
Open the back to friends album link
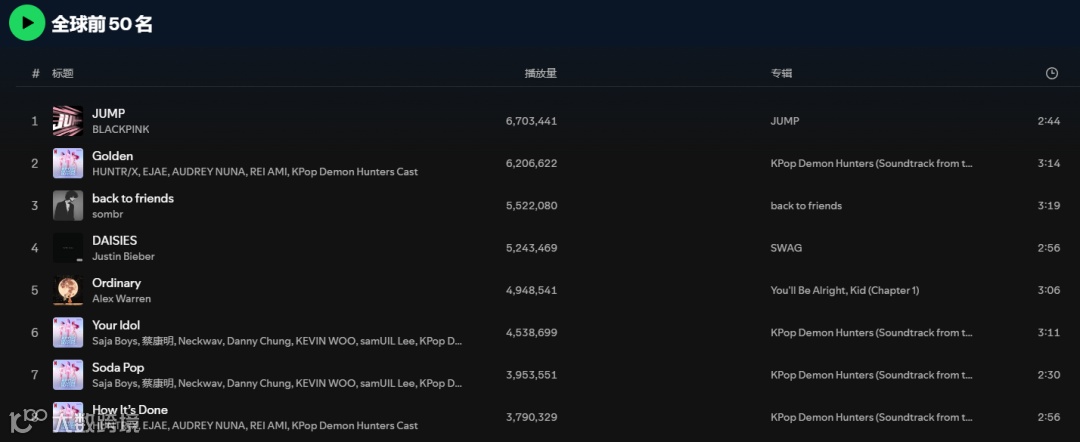pos(807,206)
